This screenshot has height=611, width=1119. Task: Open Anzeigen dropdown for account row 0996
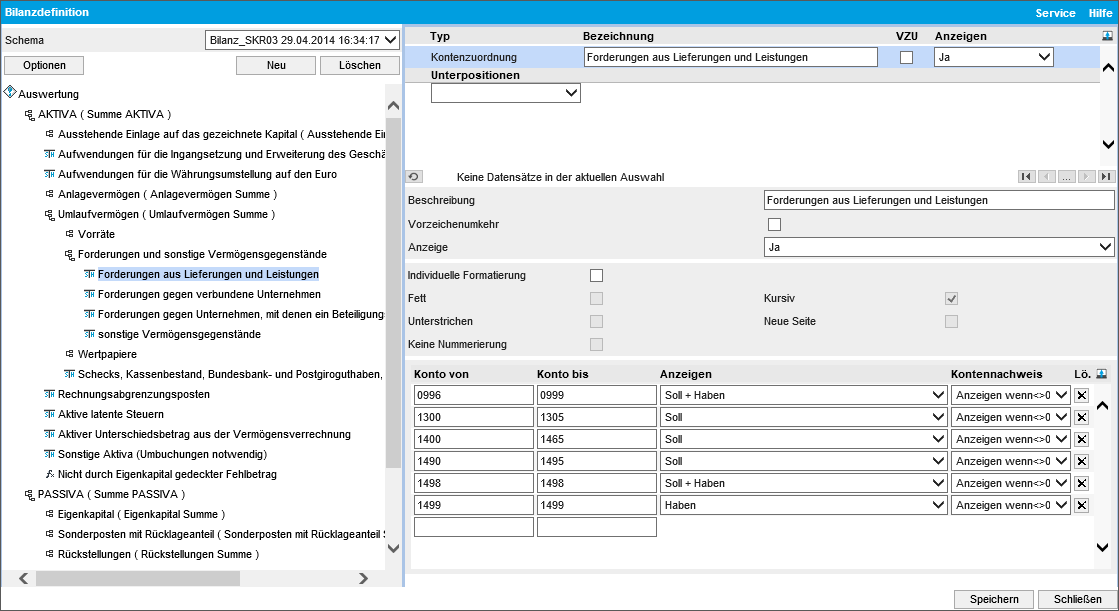[805, 395]
